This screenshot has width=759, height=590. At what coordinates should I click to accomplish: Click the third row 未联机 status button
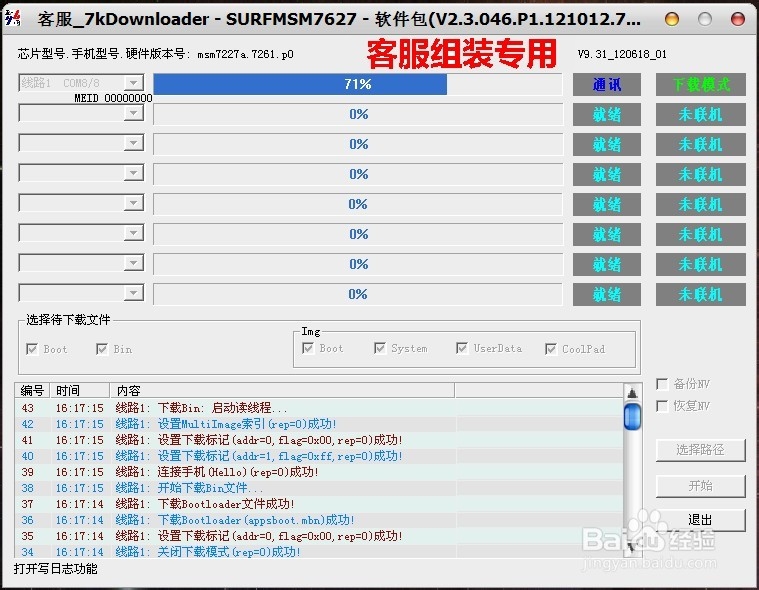click(700, 145)
